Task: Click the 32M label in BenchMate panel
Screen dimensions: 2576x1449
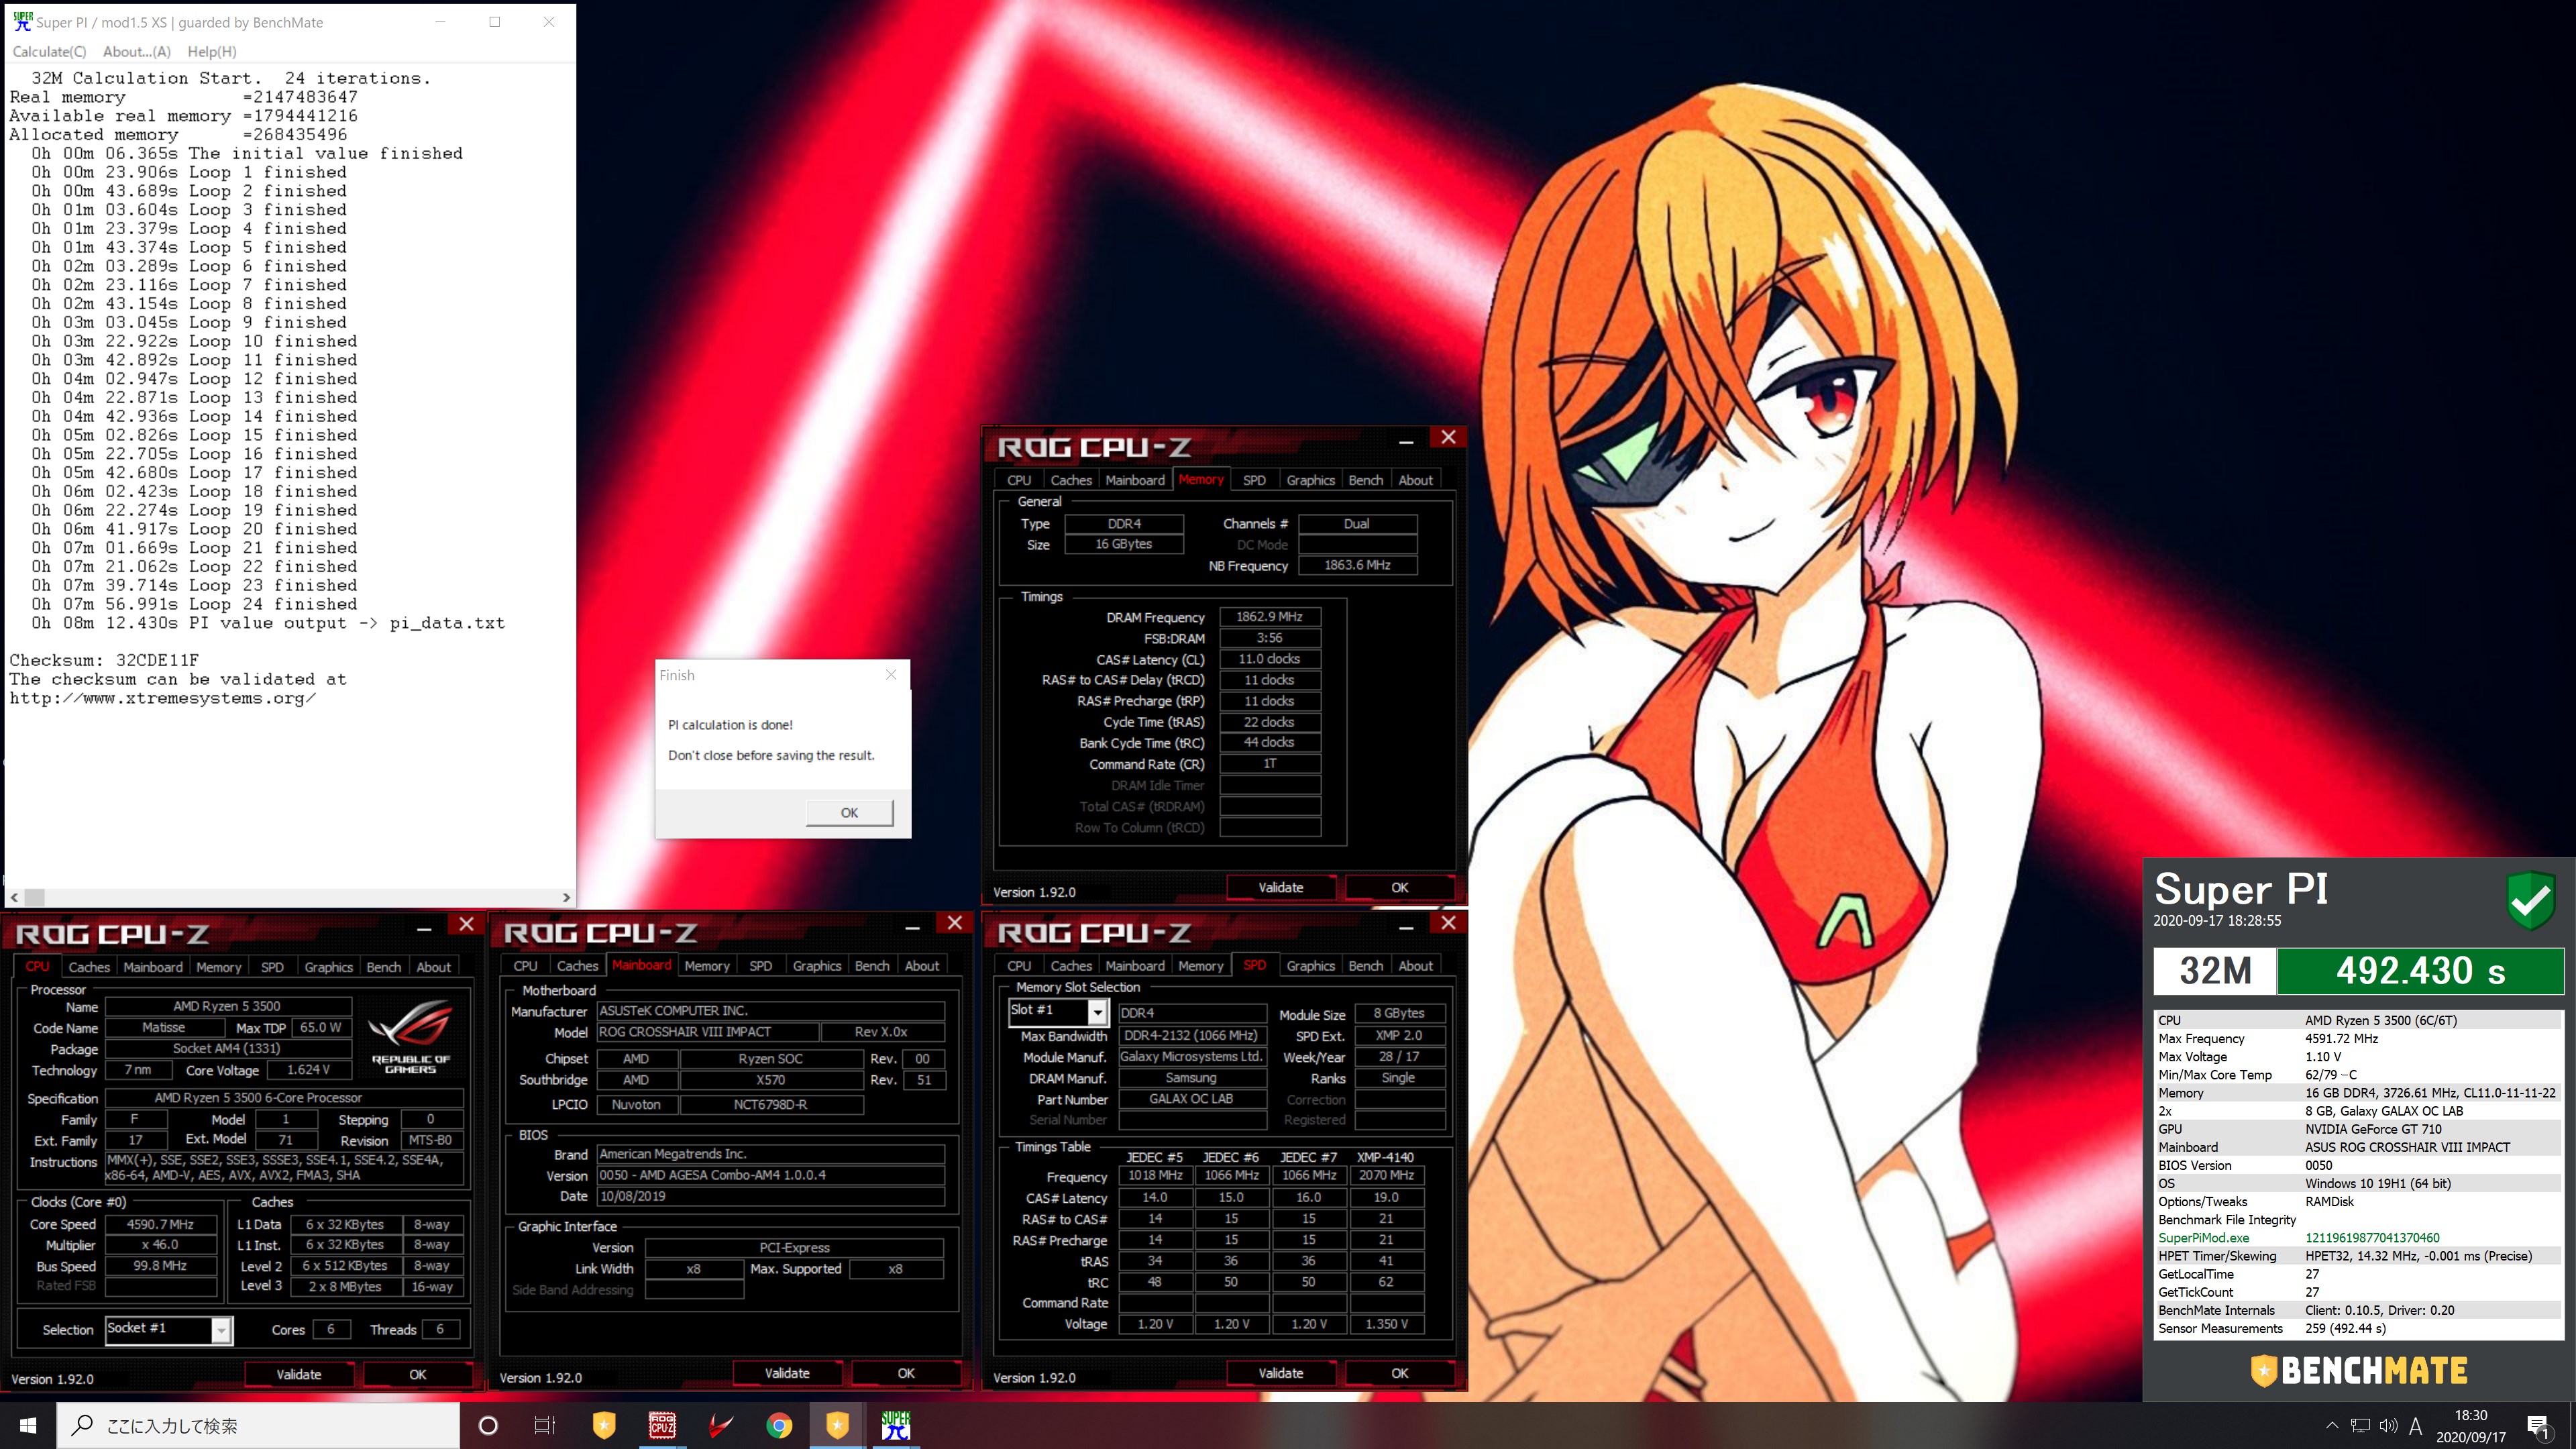Action: (2215, 970)
